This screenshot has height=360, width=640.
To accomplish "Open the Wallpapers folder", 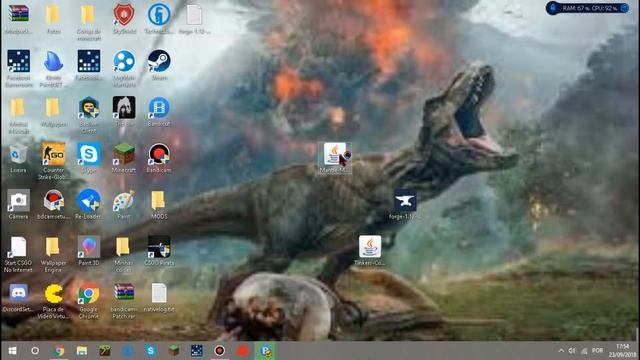I will (x=53, y=109).
